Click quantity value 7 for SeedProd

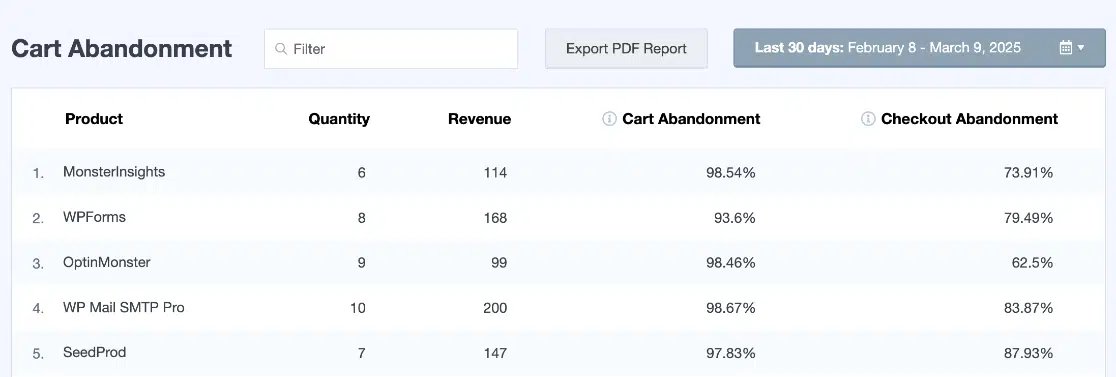tap(362, 353)
